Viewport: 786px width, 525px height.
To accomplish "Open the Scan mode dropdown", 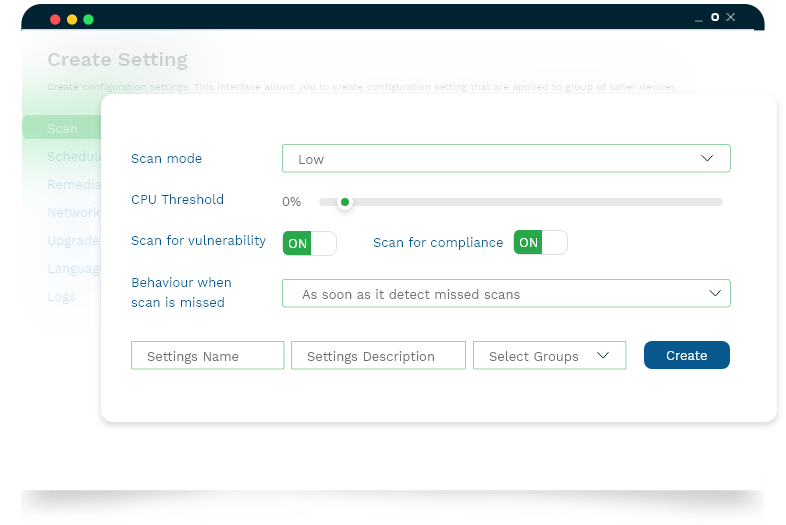I will (506, 158).
